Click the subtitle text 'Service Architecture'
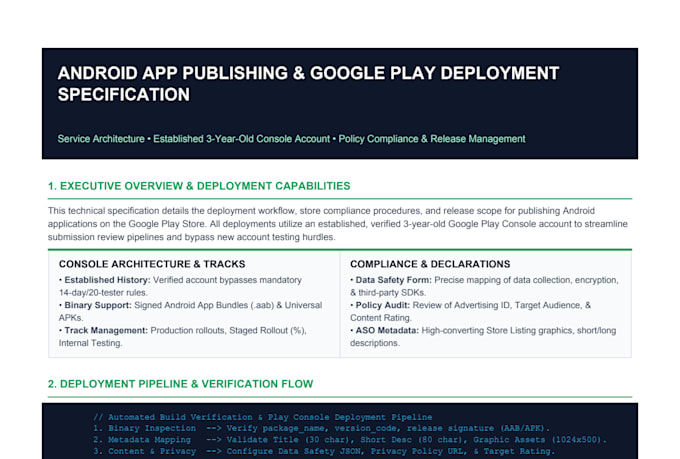 coord(101,139)
